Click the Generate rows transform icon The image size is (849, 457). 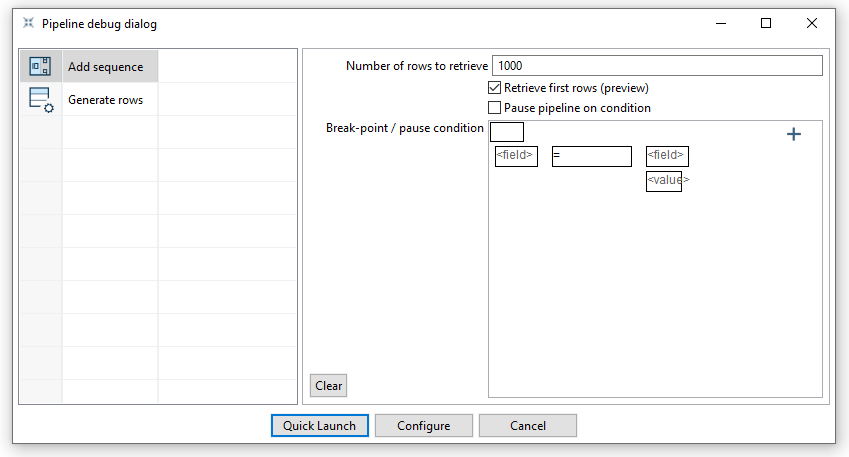40,100
